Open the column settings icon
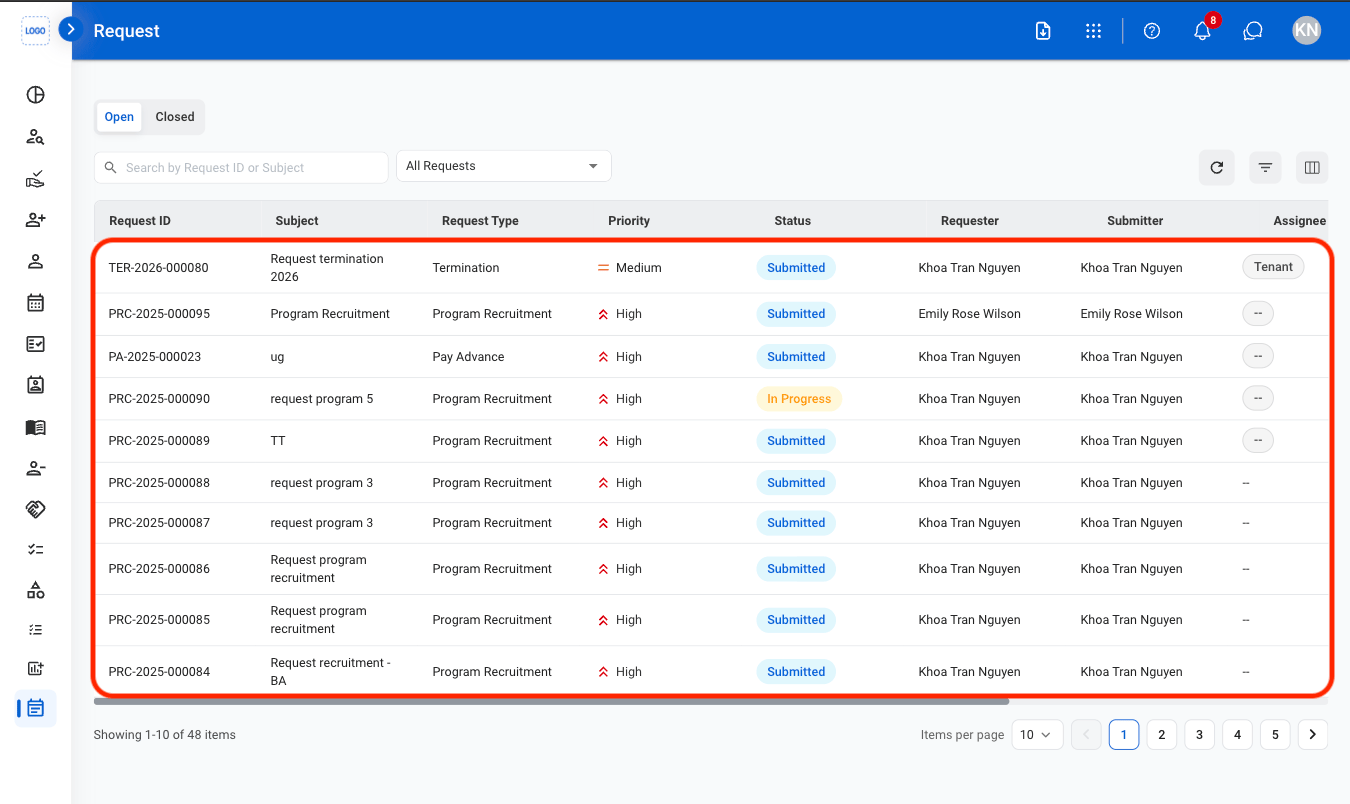 tap(1312, 168)
